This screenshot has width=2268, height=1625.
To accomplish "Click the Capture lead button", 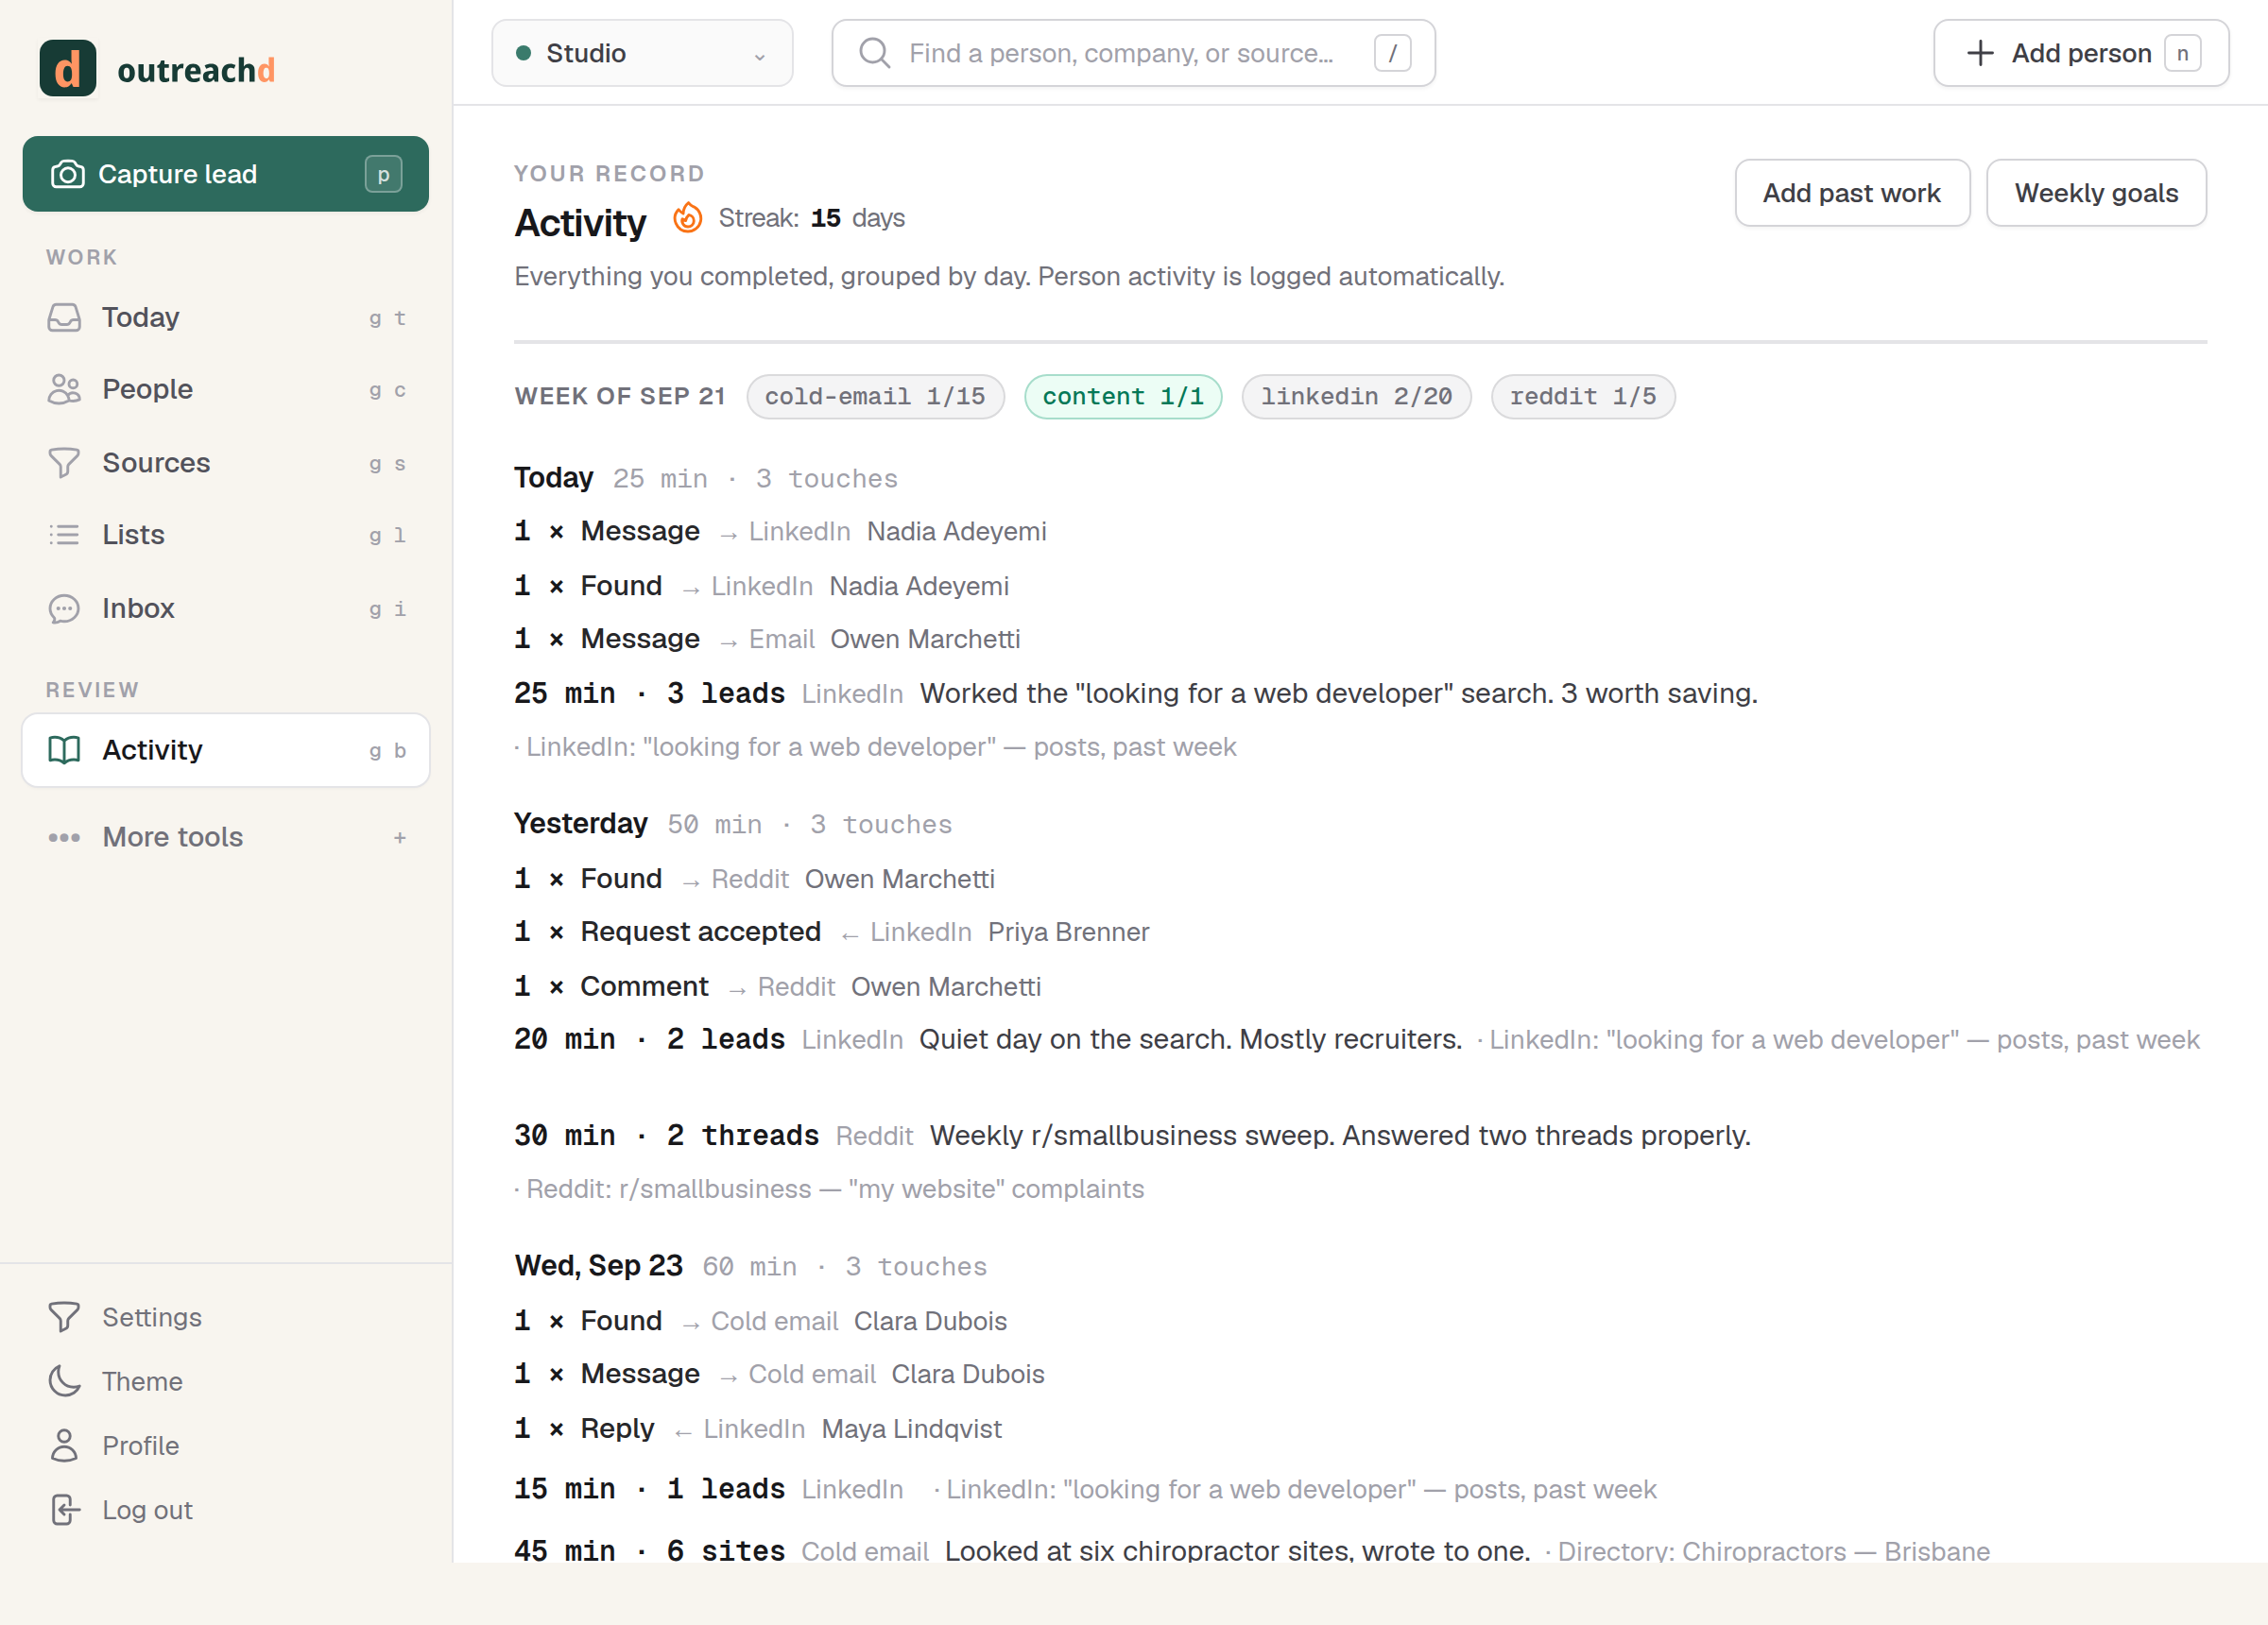I will coord(226,174).
